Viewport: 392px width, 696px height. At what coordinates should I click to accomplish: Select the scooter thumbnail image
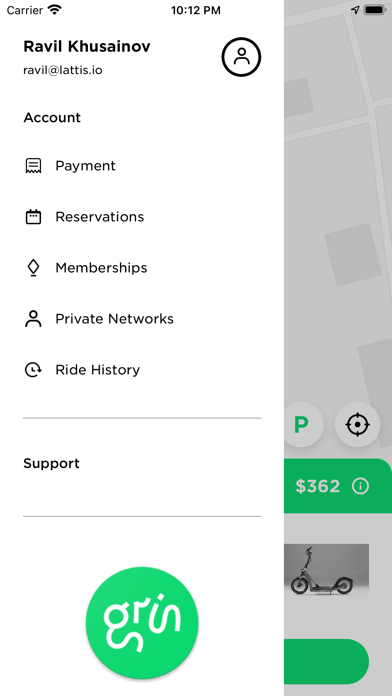pos(327,570)
